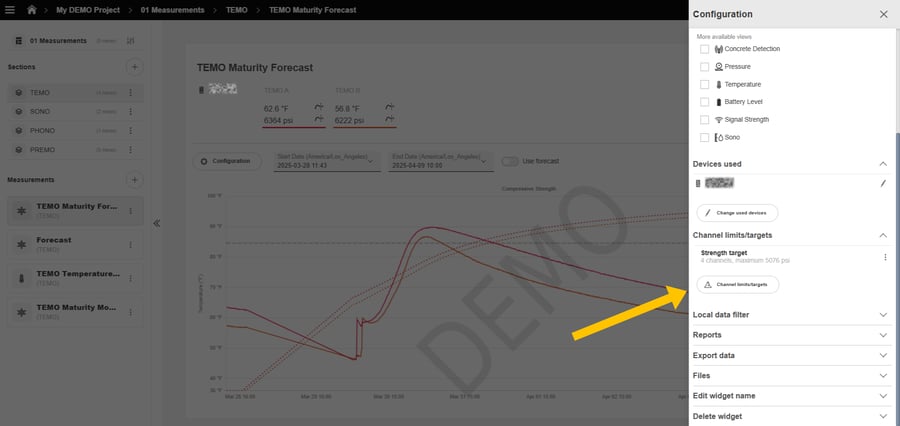Open Strength target options menu
Image resolution: width=900 pixels, height=426 pixels.
coord(885,257)
